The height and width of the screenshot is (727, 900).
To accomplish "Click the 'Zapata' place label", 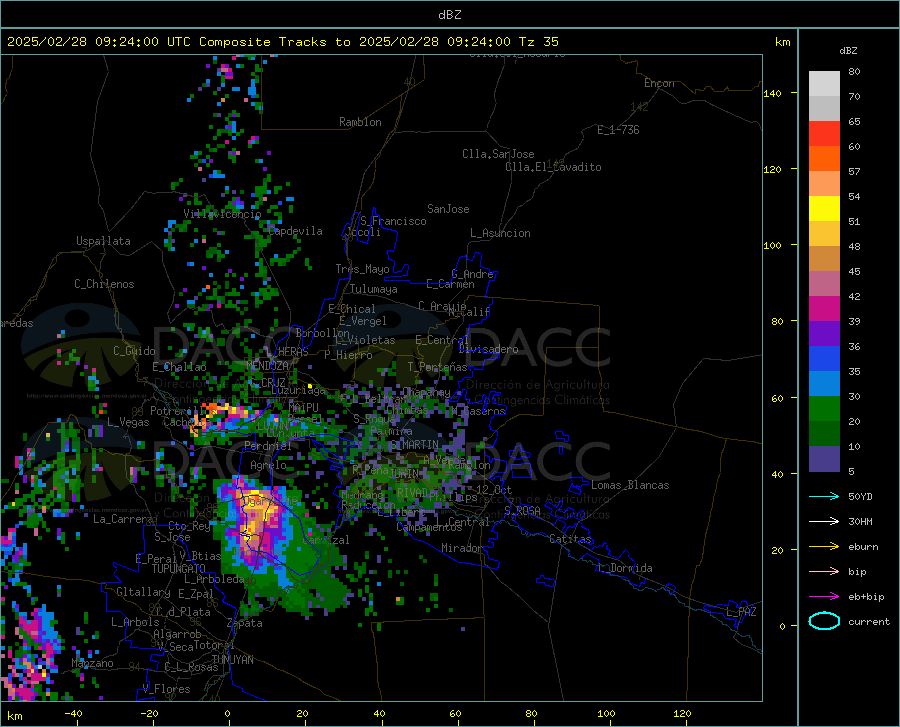I will (x=245, y=623).
